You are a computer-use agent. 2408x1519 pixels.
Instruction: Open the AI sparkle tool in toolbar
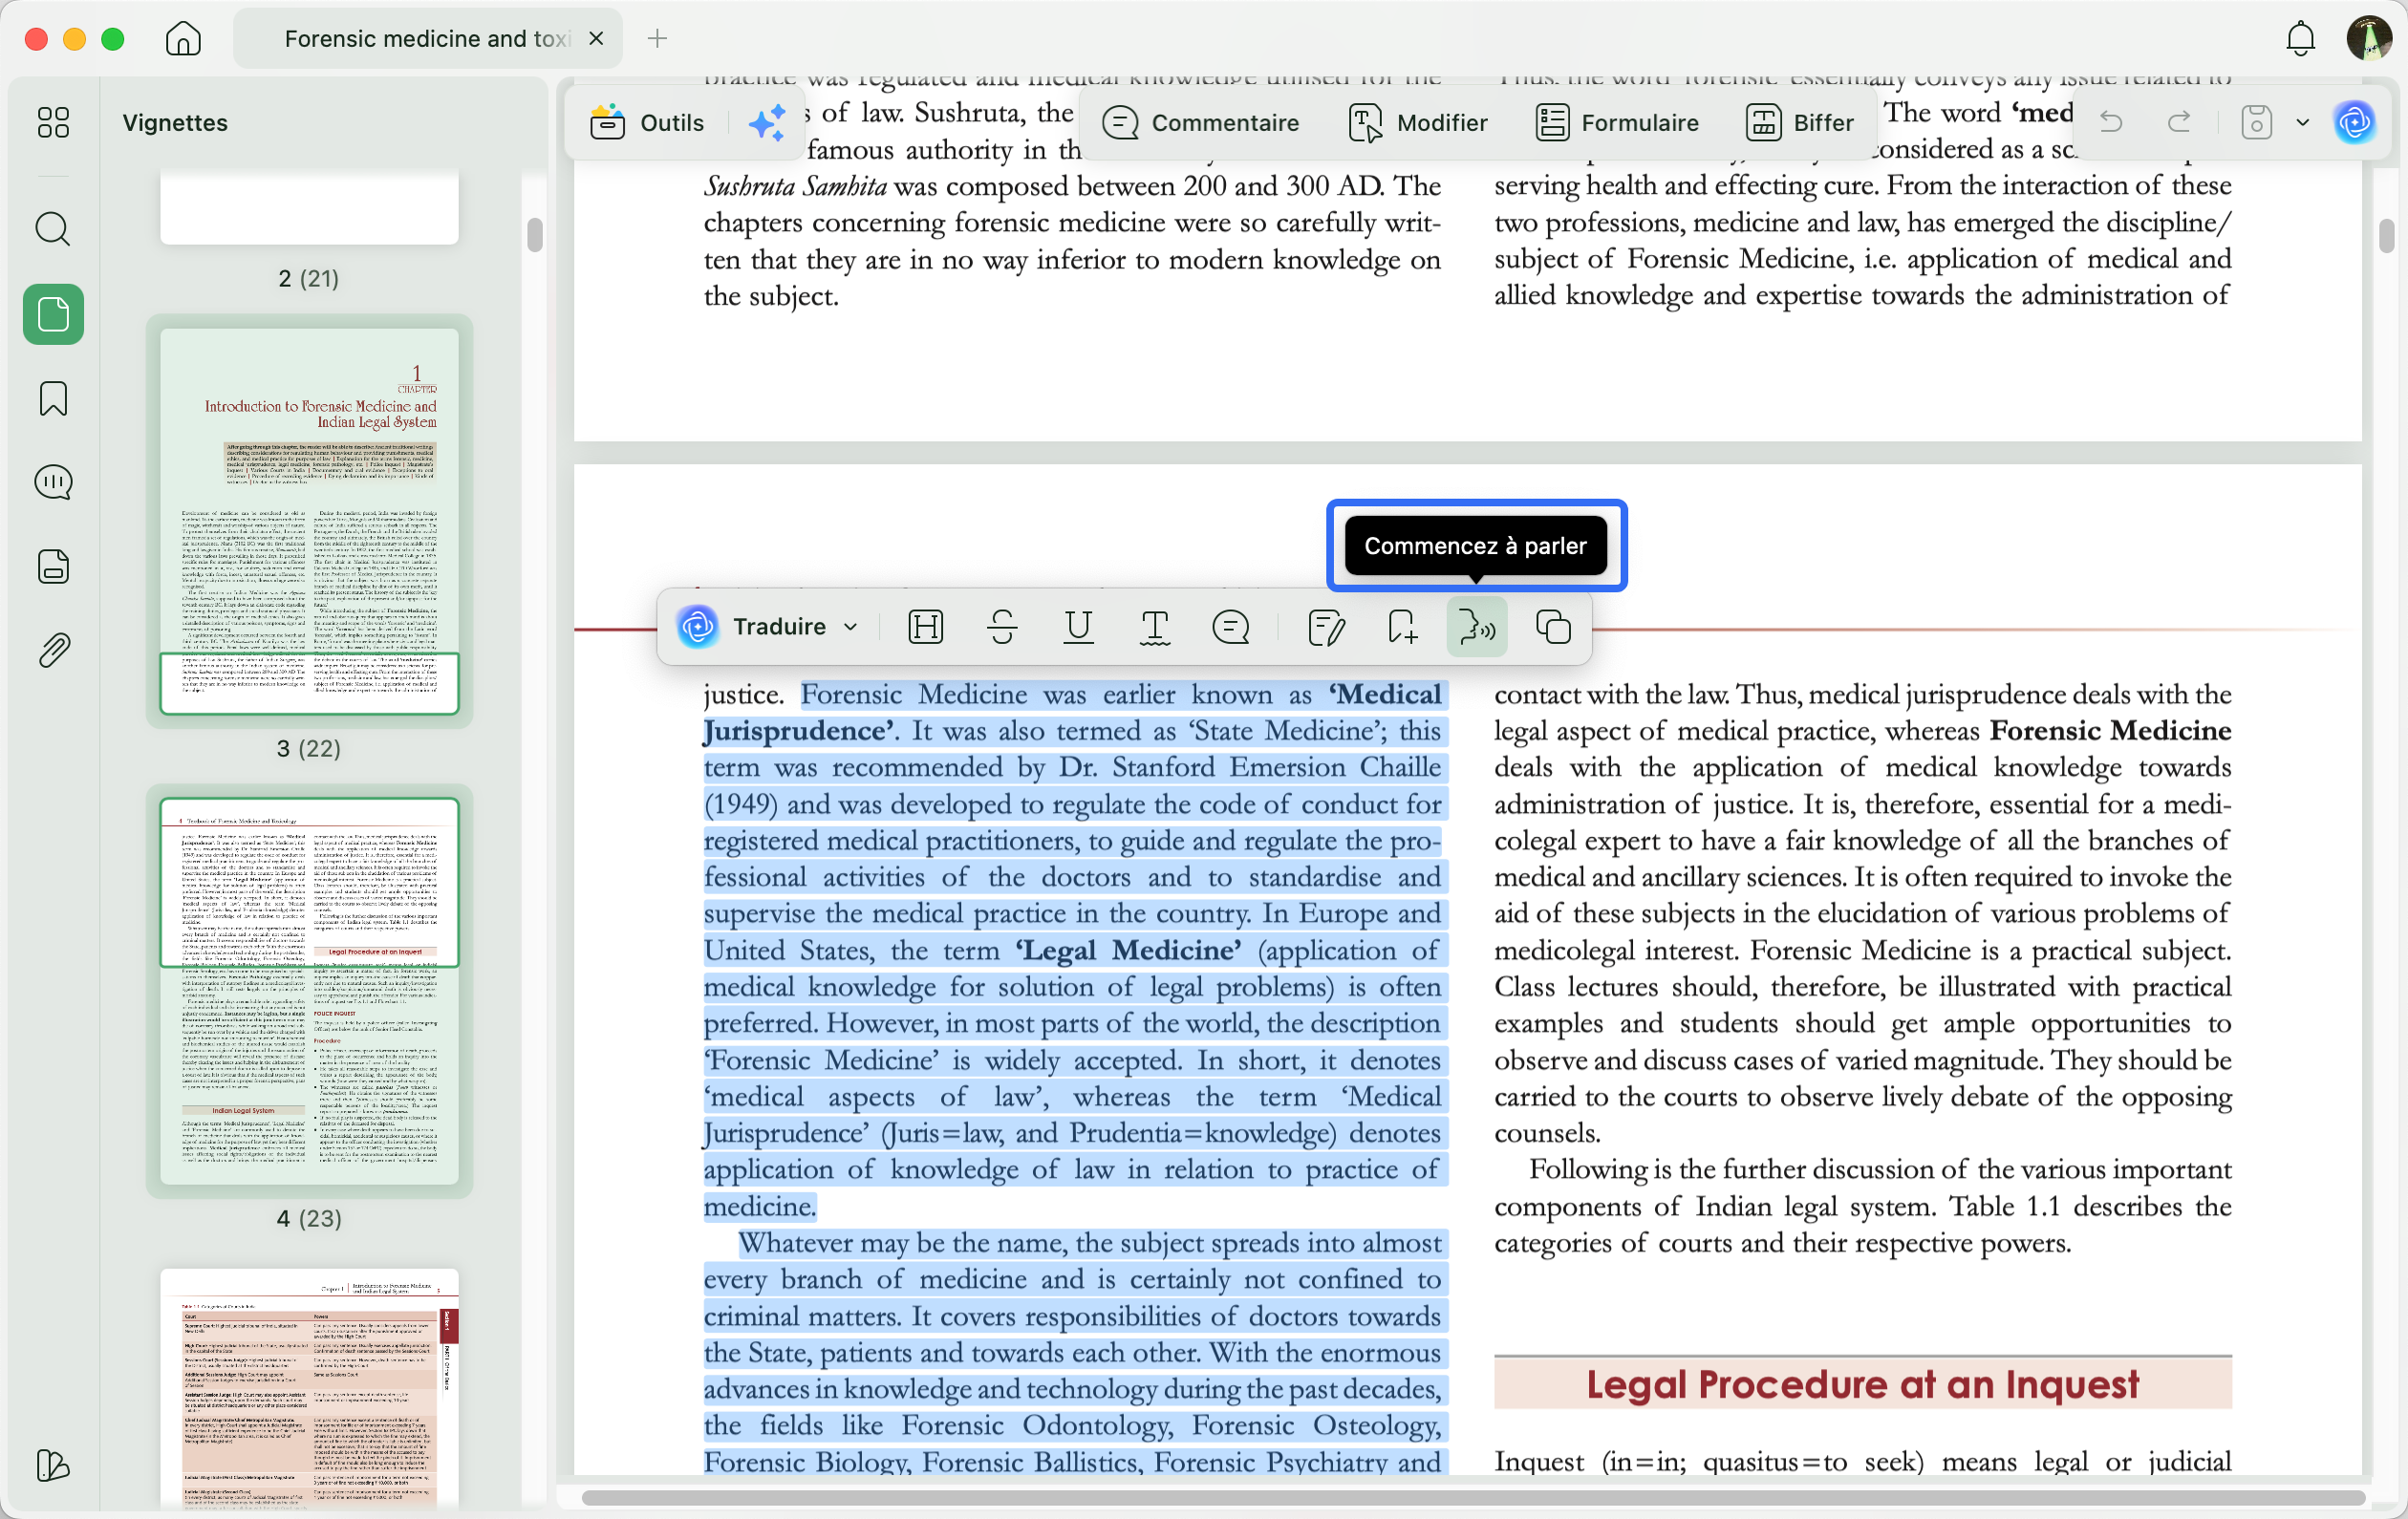click(767, 123)
